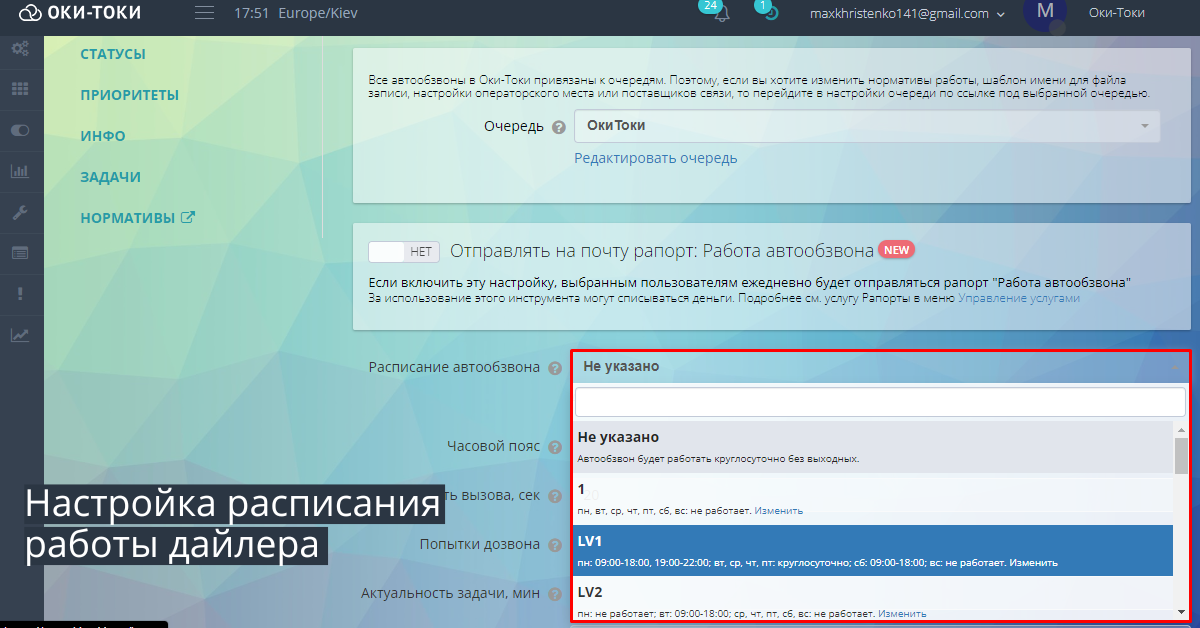
Task: Open the wrench tools icon in sidebar
Action: point(20,212)
